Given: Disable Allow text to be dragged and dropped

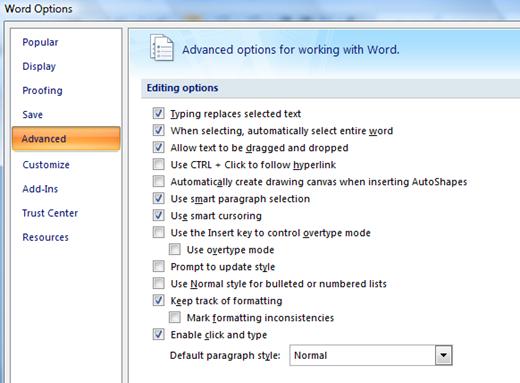Looking at the screenshot, I should (158, 147).
